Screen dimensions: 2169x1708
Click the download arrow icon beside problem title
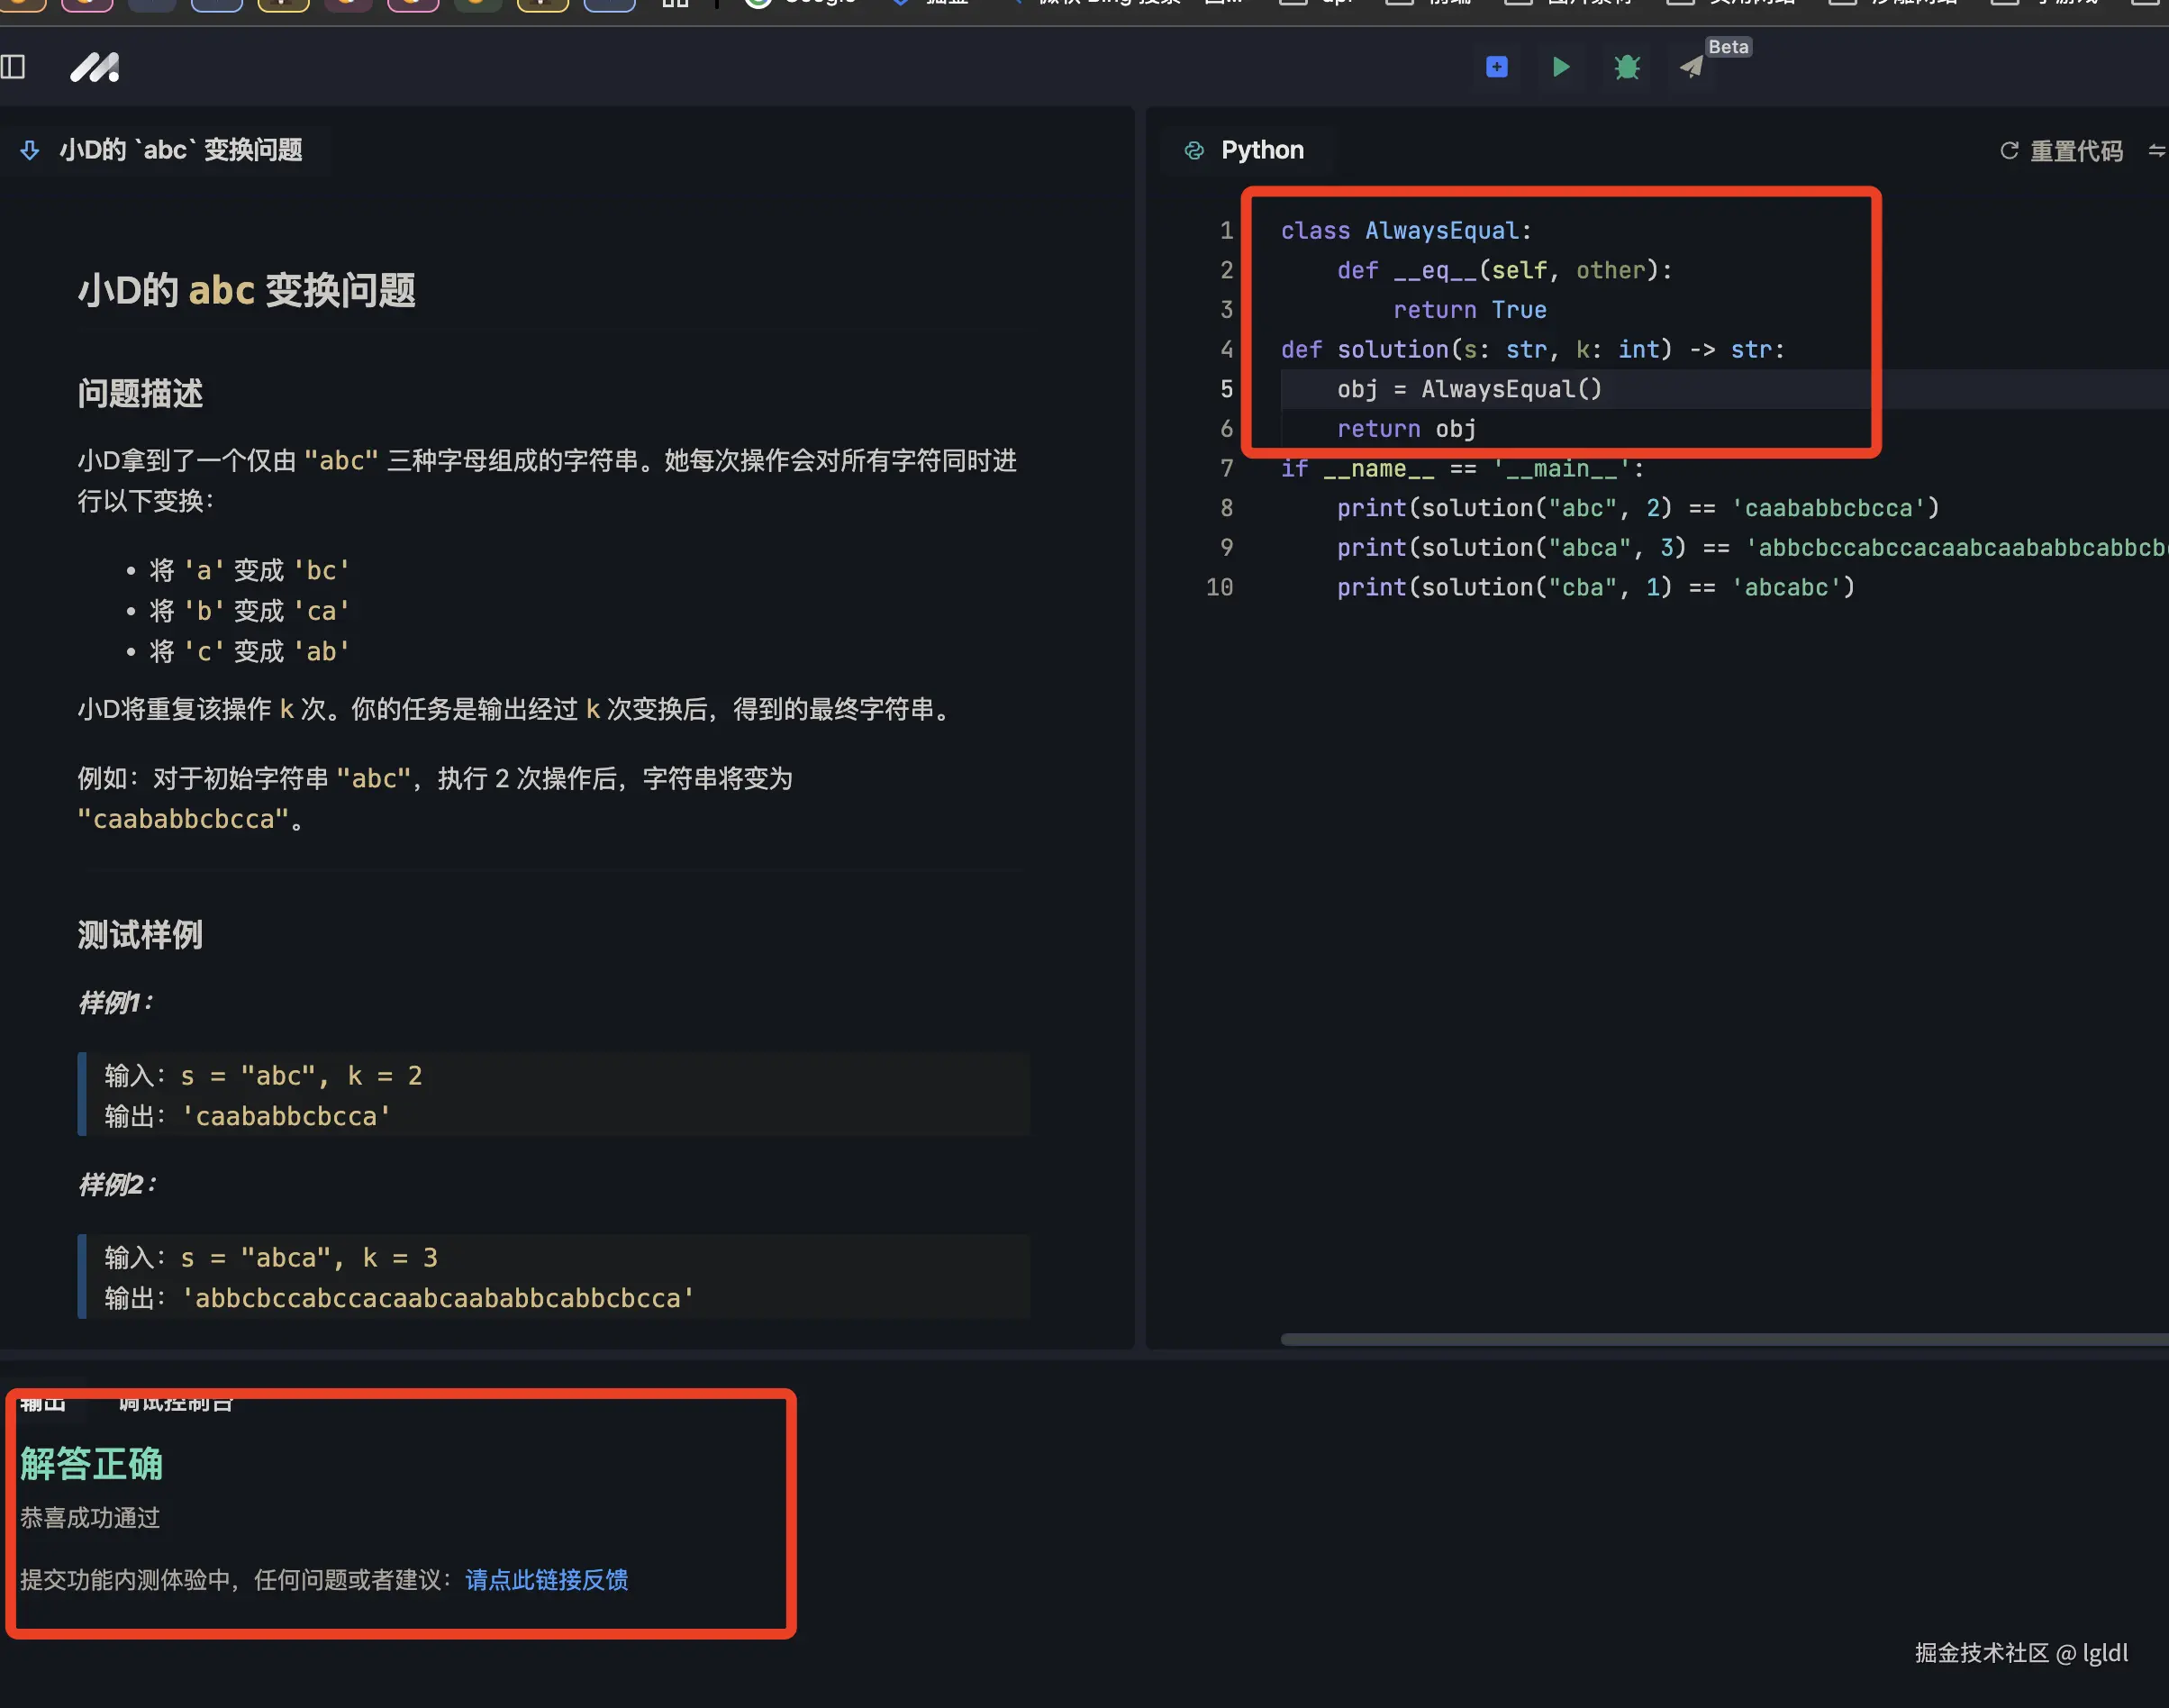point(30,150)
